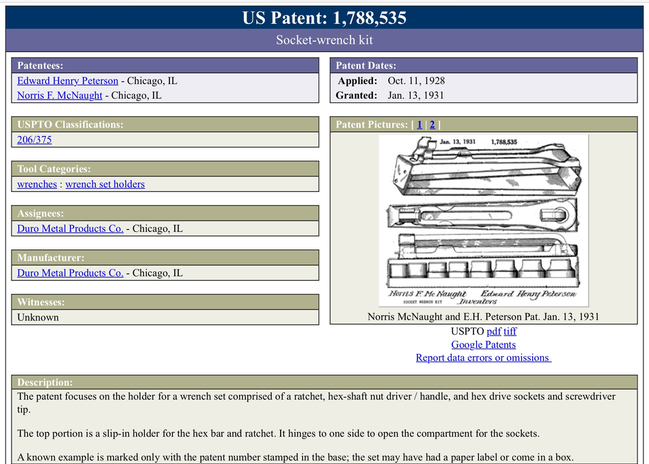
Task: Download the USPTO pdf version
Action: 493,331
